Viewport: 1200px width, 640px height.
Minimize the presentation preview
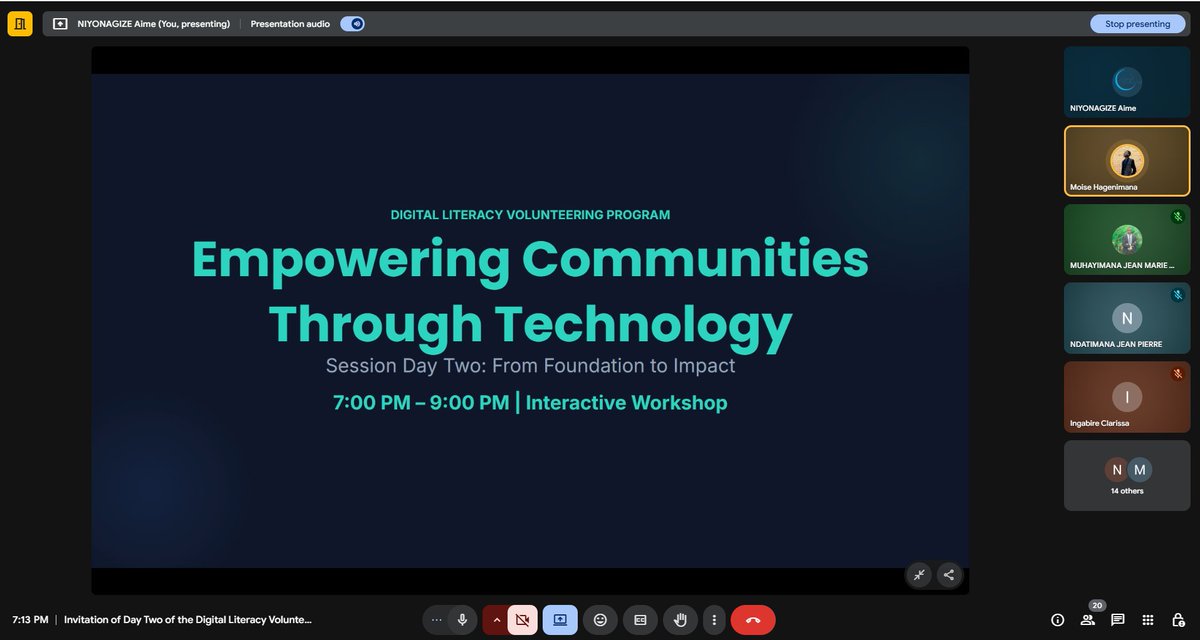coord(919,574)
